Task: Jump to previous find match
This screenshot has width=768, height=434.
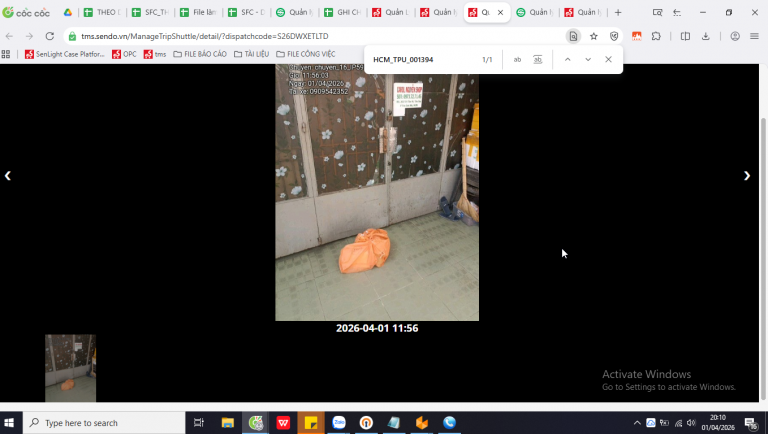Action: (568, 59)
